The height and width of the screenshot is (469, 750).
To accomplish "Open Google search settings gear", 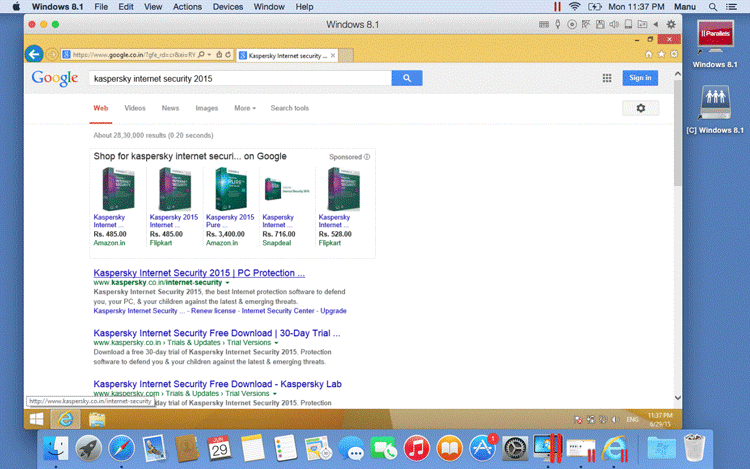I will 640,108.
